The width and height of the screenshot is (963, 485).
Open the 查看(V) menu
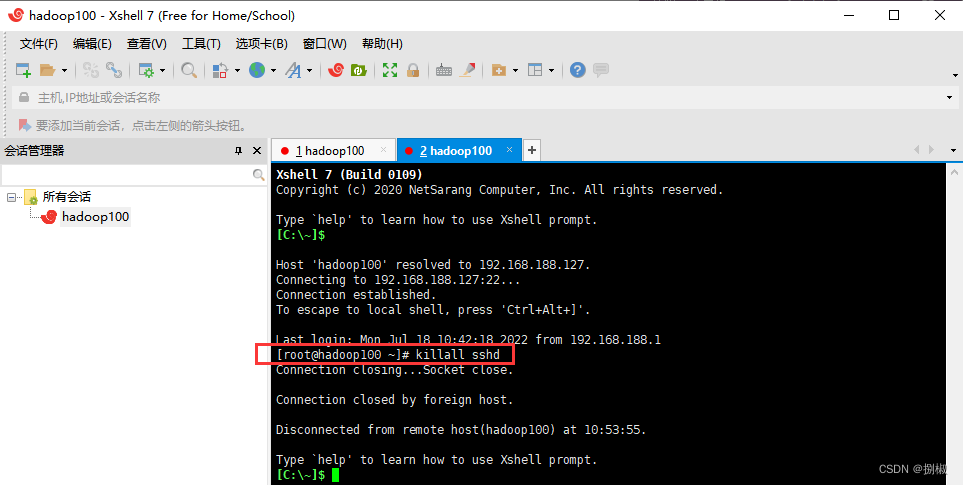pos(147,44)
